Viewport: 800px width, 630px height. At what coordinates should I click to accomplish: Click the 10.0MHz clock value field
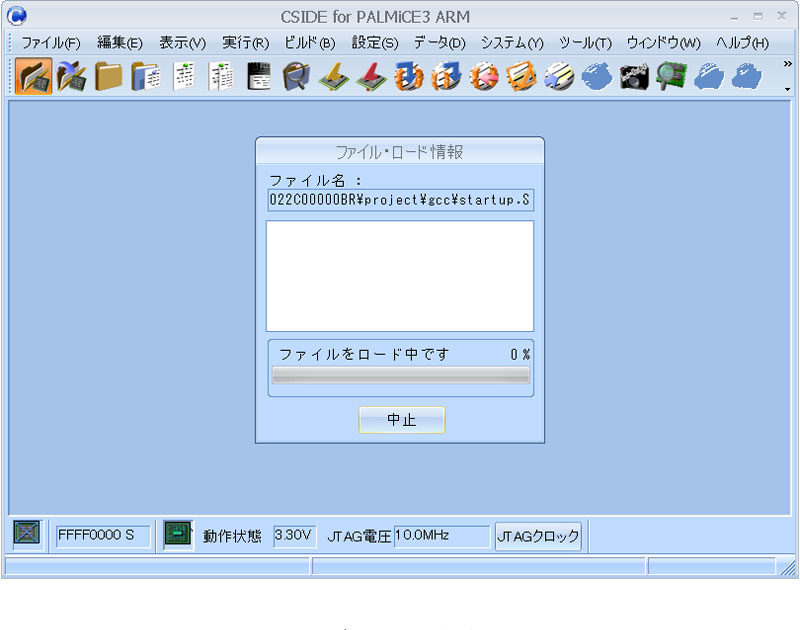coord(441,536)
